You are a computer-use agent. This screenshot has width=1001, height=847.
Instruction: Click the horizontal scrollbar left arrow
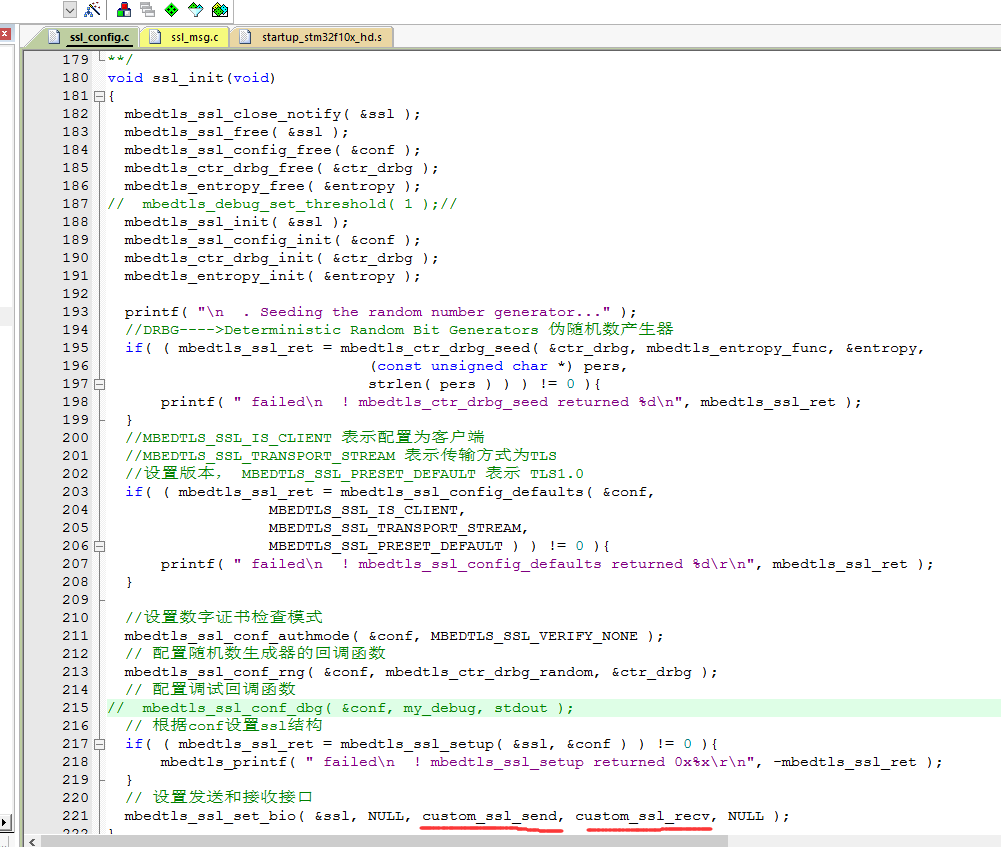tap(32, 841)
